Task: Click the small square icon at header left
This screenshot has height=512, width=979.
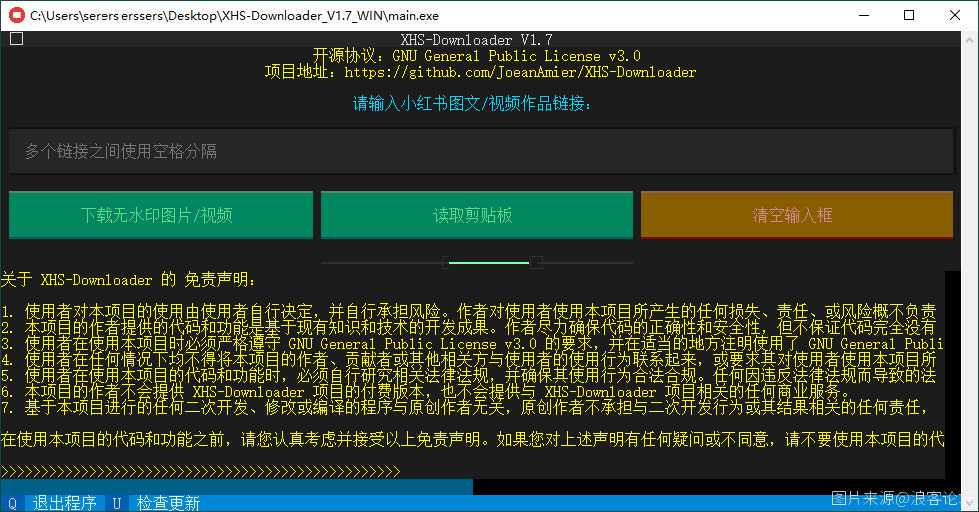Action: point(17,39)
